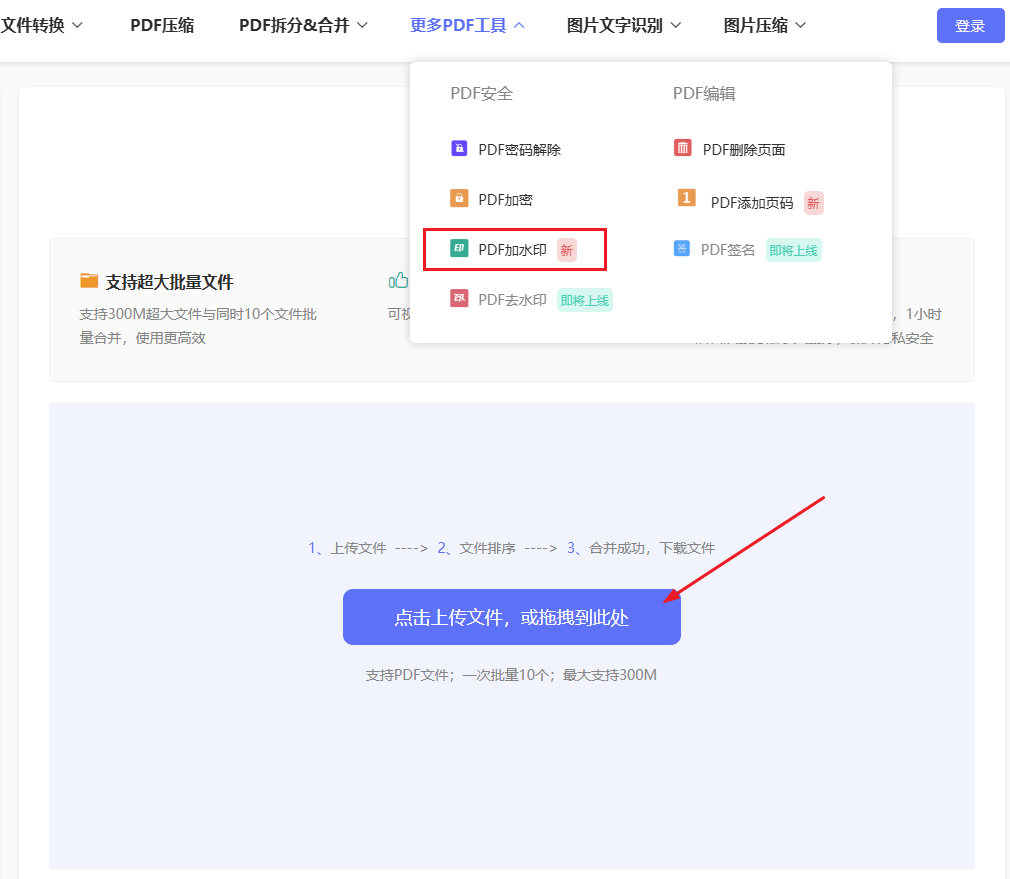Viewport: 1010px width, 879px height.
Task: Open the PDF拆分&合并 menu
Action: pos(295,25)
